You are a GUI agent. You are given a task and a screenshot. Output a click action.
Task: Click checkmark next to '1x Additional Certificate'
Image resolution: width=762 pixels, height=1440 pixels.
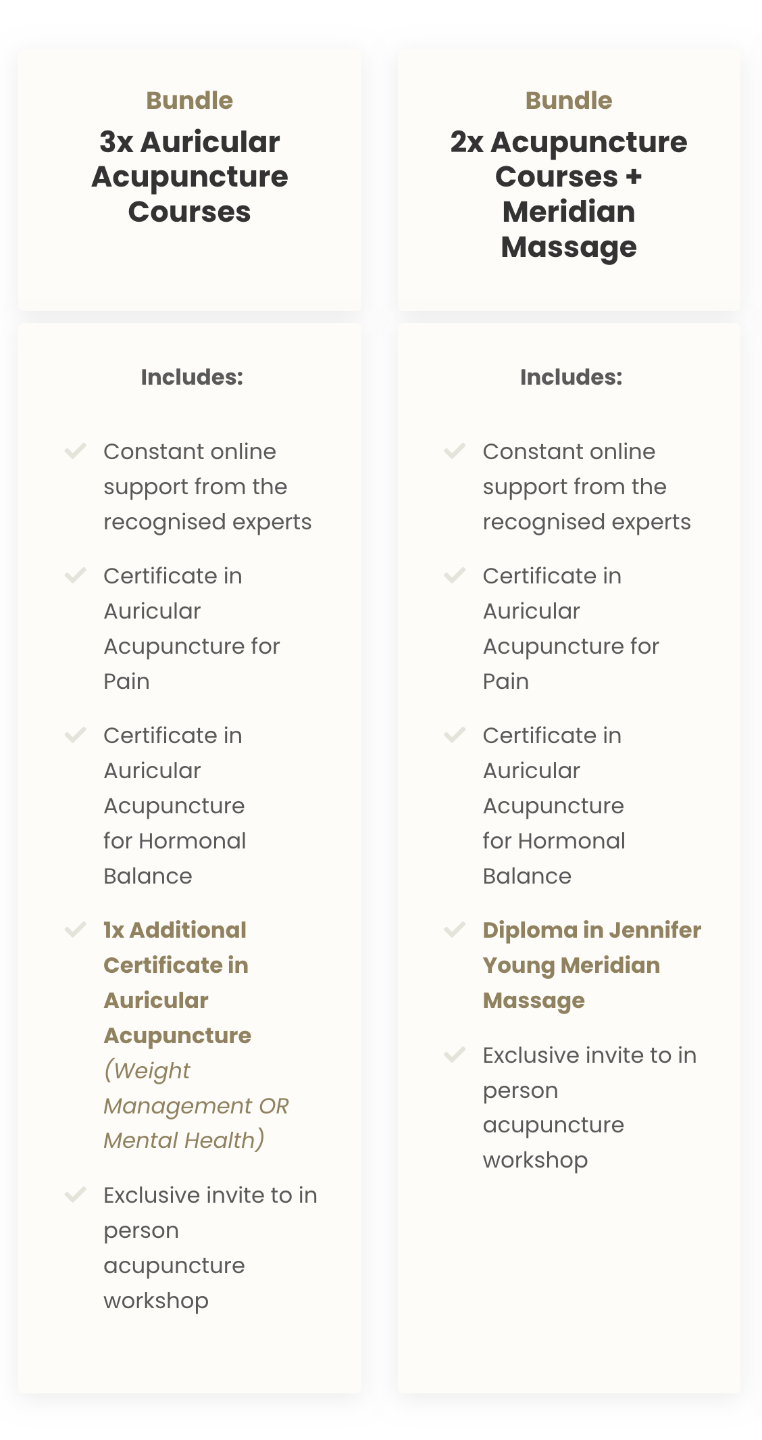point(75,930)
